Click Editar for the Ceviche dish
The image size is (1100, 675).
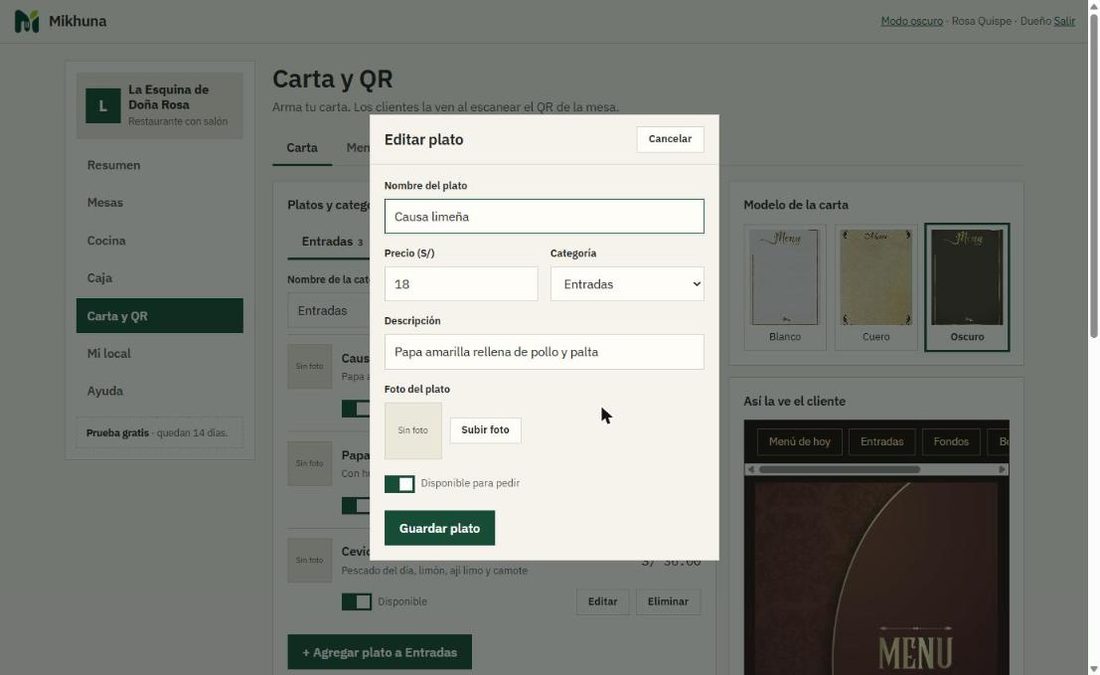(x=603, y=602)
